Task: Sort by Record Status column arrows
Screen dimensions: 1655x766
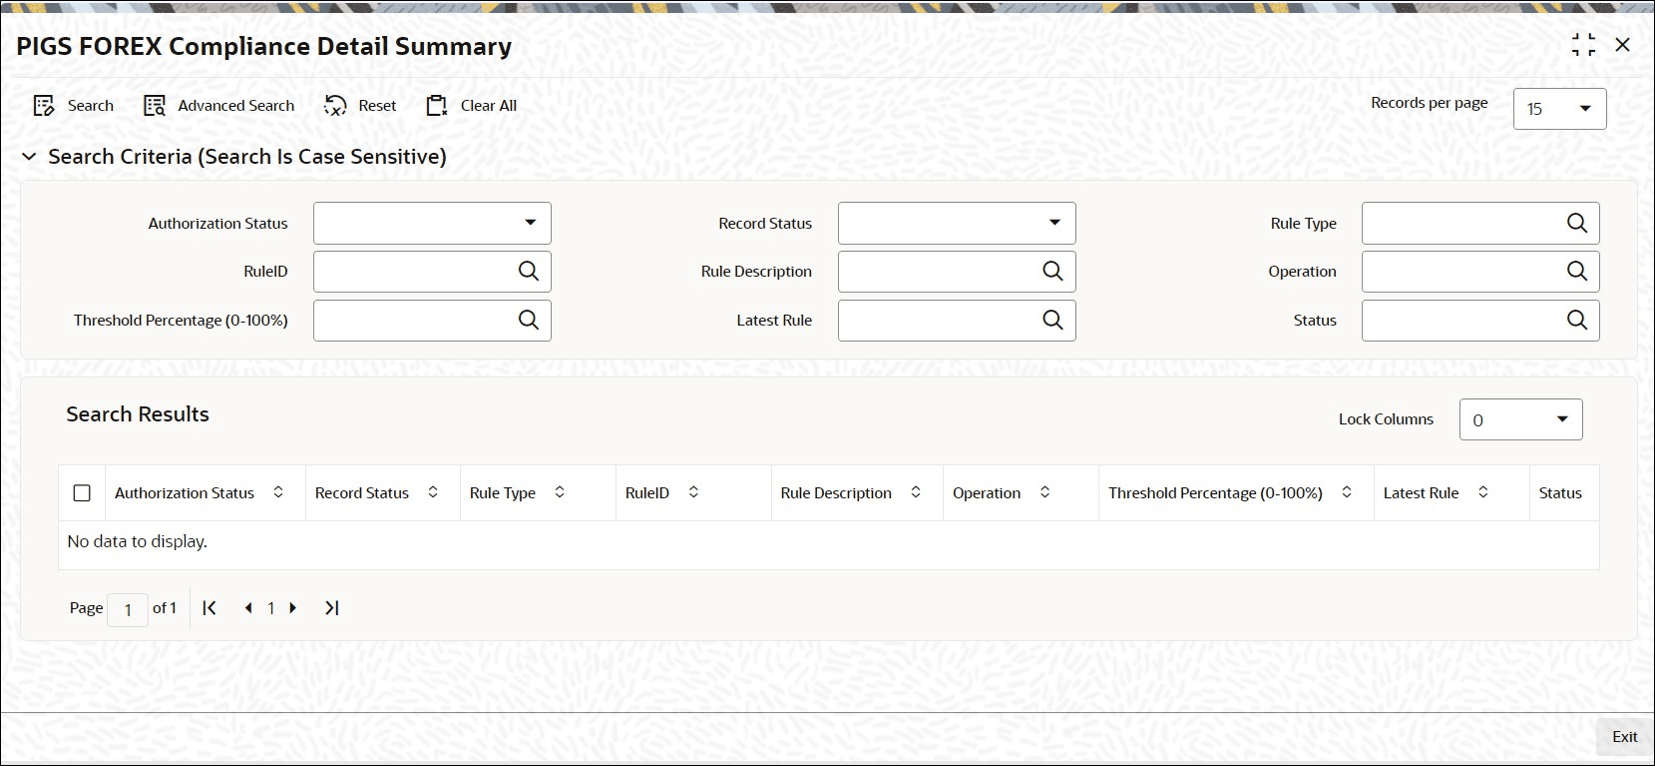Action: click(433, 492)
